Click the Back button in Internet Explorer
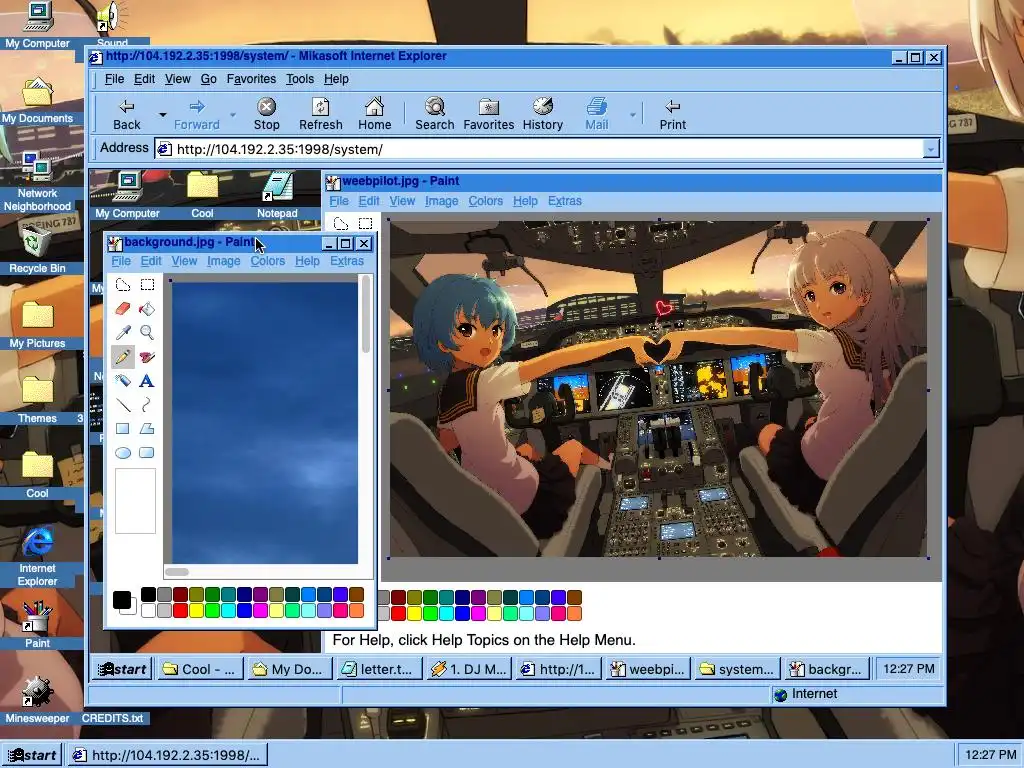The width and height of the screenshot is (1024, 768). [127, 114]
